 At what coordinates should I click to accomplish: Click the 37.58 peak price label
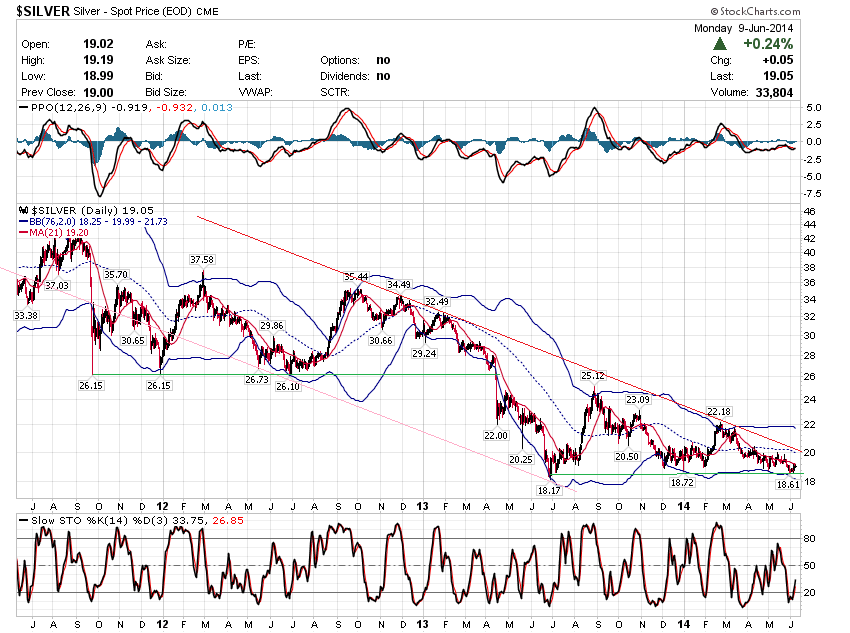click(203, 259)
